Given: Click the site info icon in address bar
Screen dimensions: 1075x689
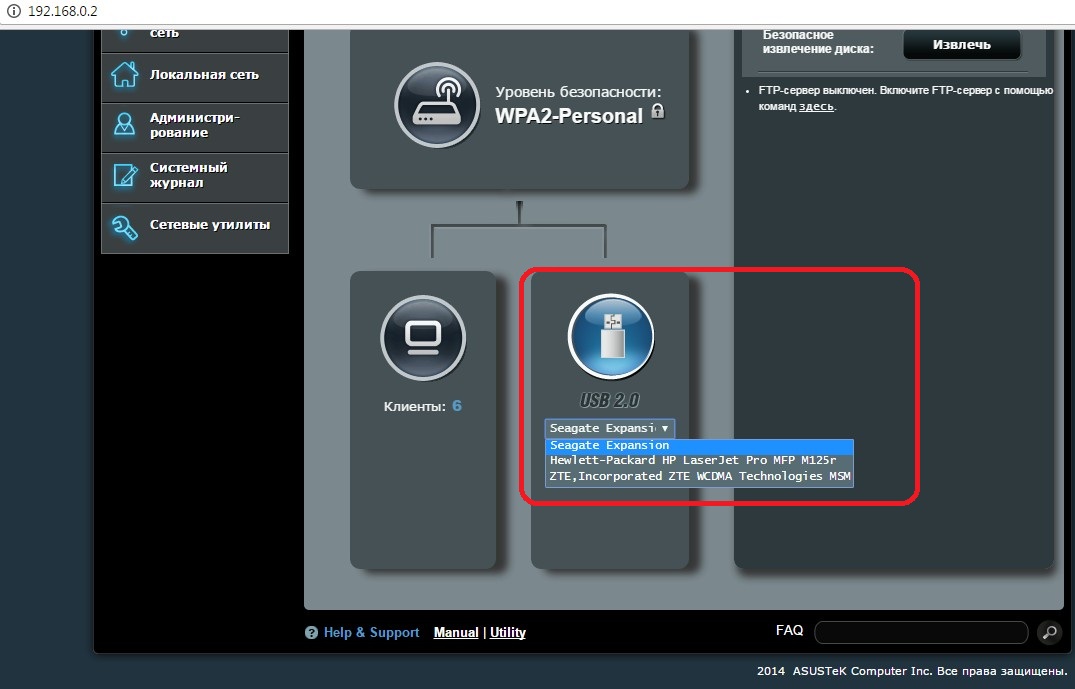Looking at the screenshot, I should pyautogui.click(x=13, y=12).
